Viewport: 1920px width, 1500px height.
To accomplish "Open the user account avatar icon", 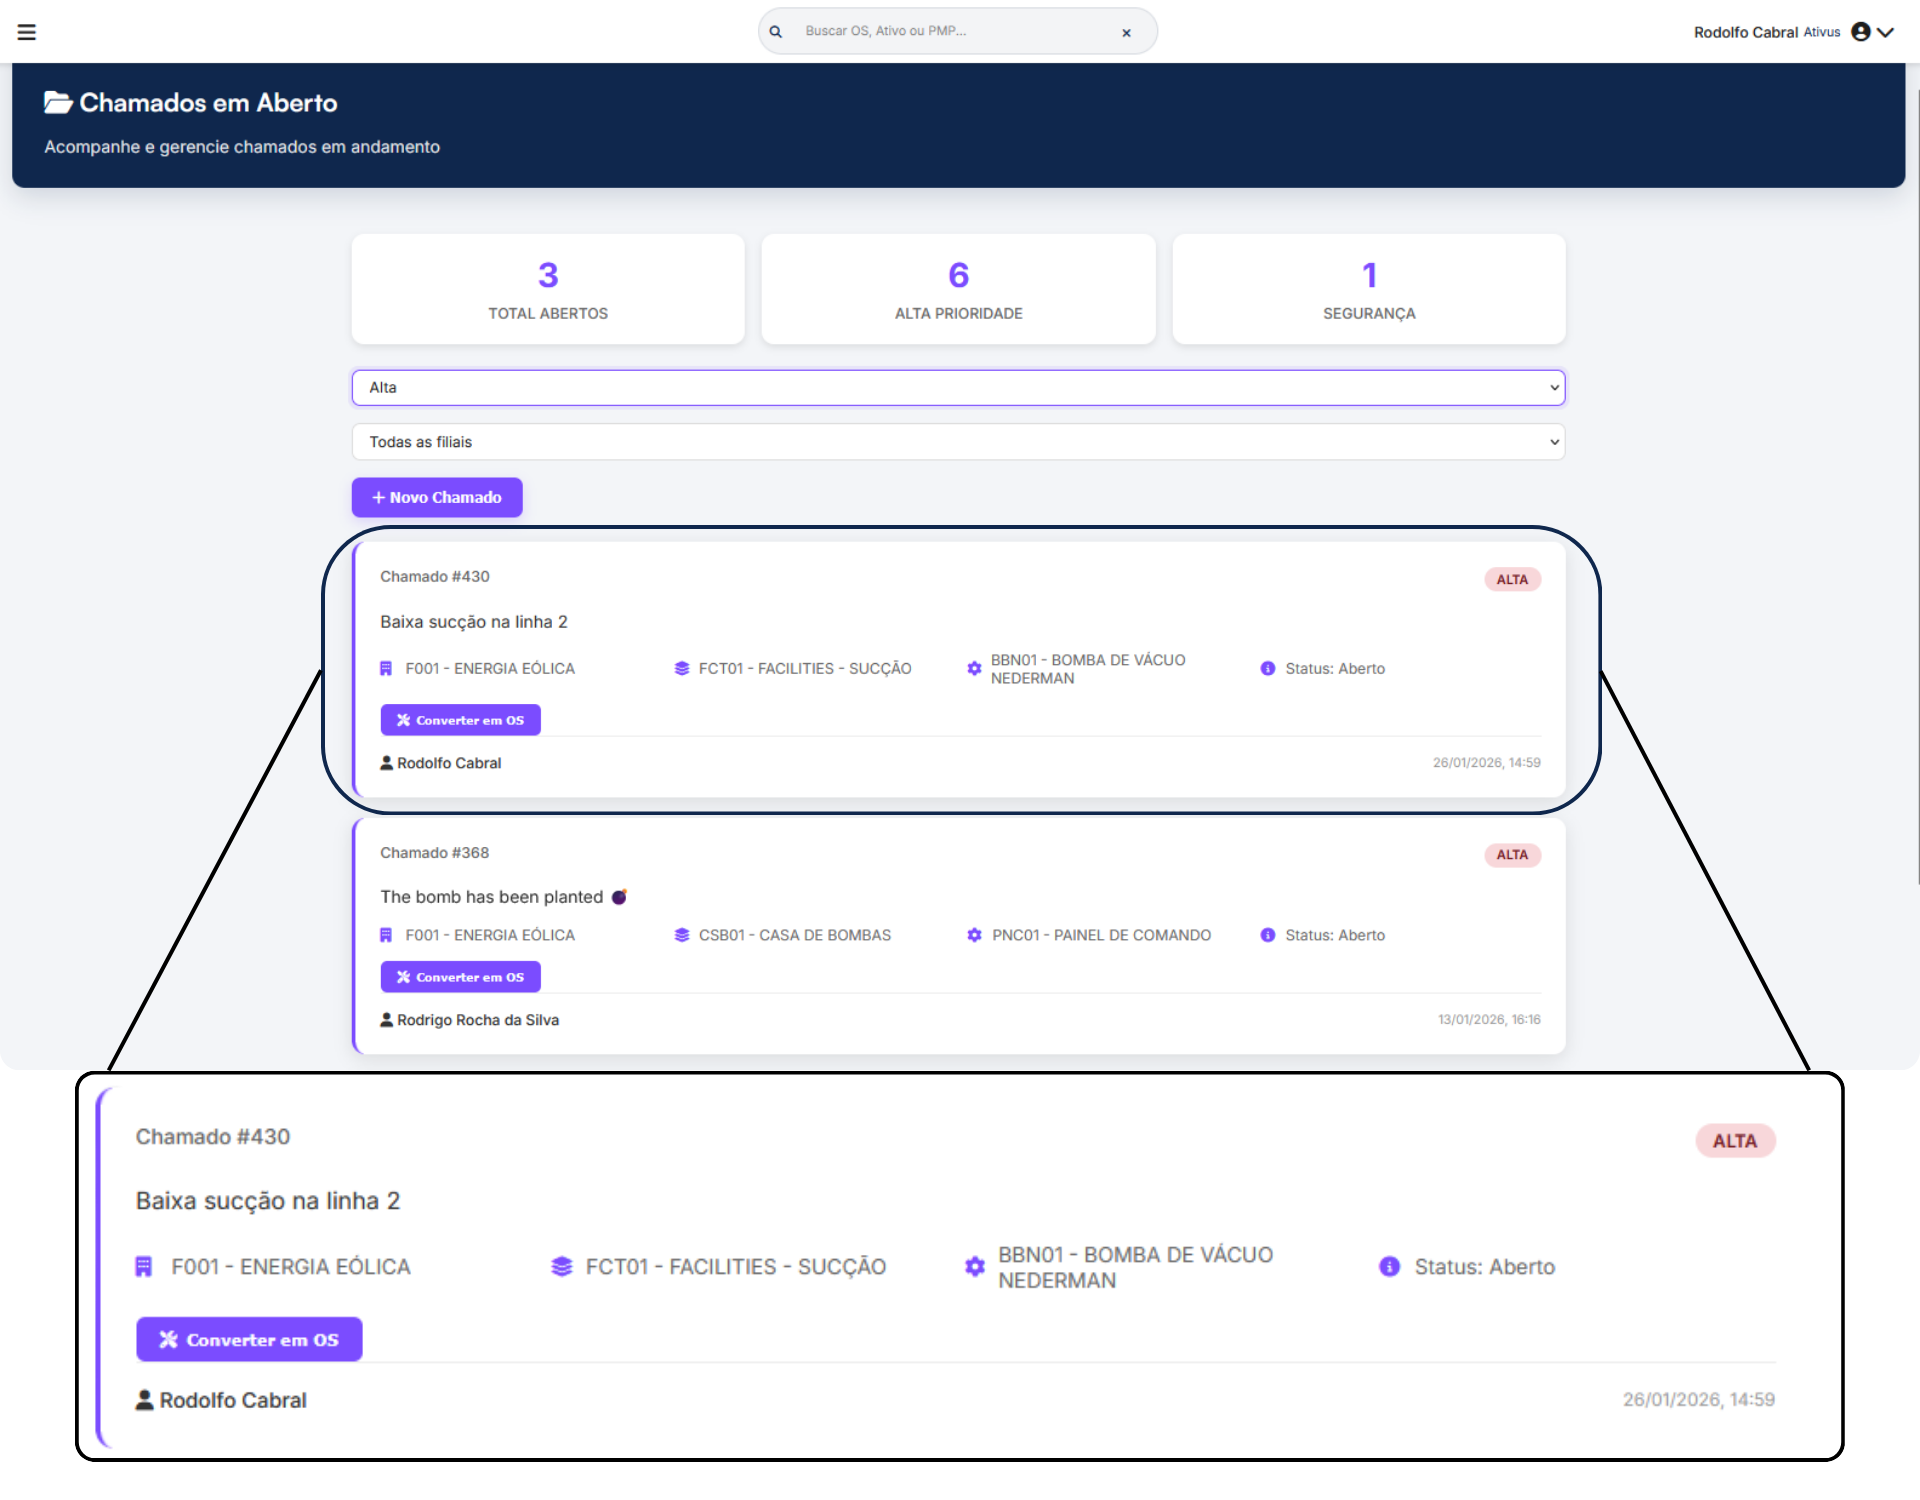I will [x=1860, y=32].
